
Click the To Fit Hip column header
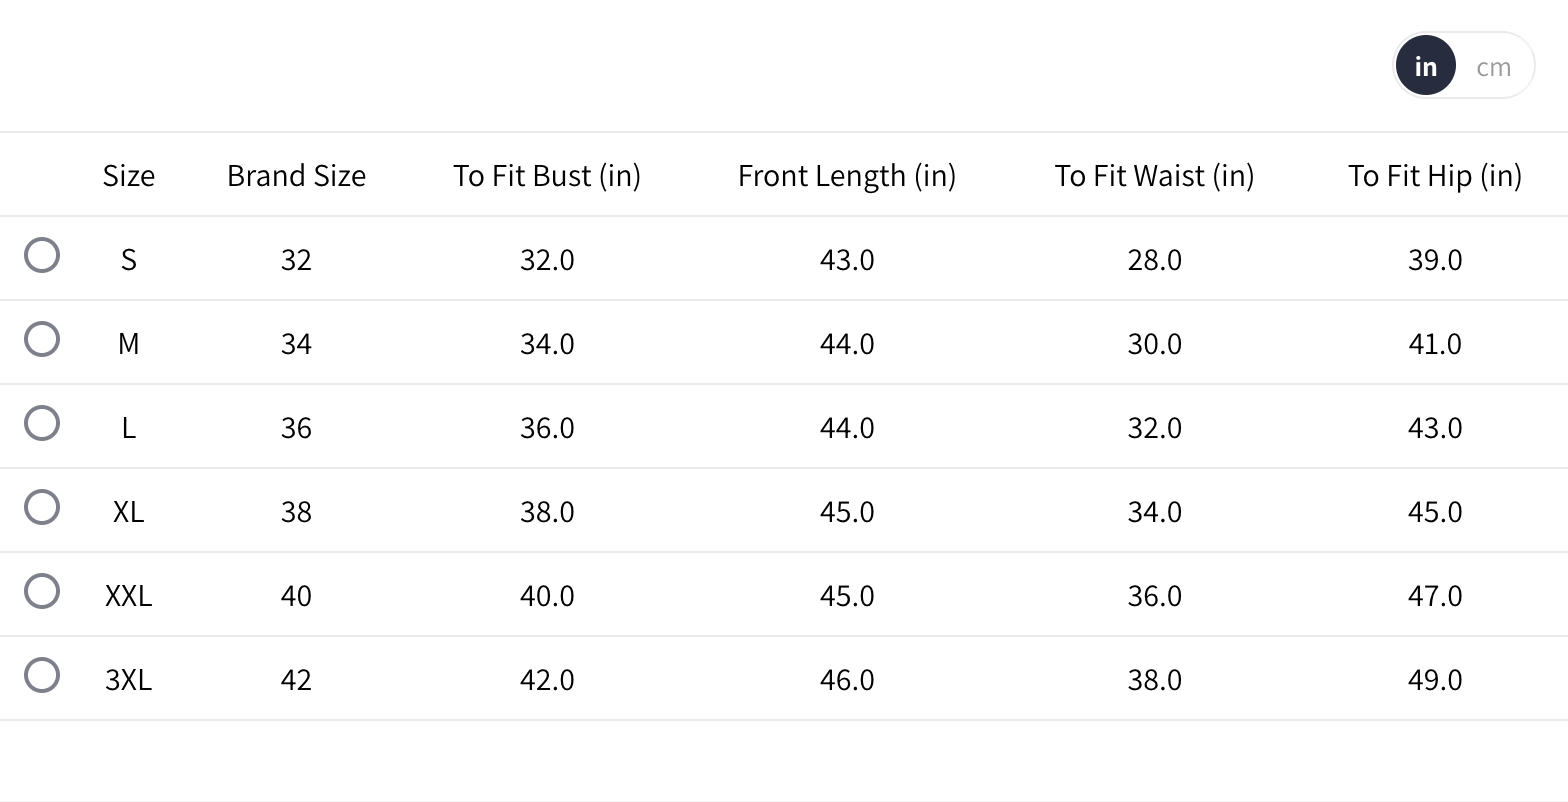[x=1434, y=176]
